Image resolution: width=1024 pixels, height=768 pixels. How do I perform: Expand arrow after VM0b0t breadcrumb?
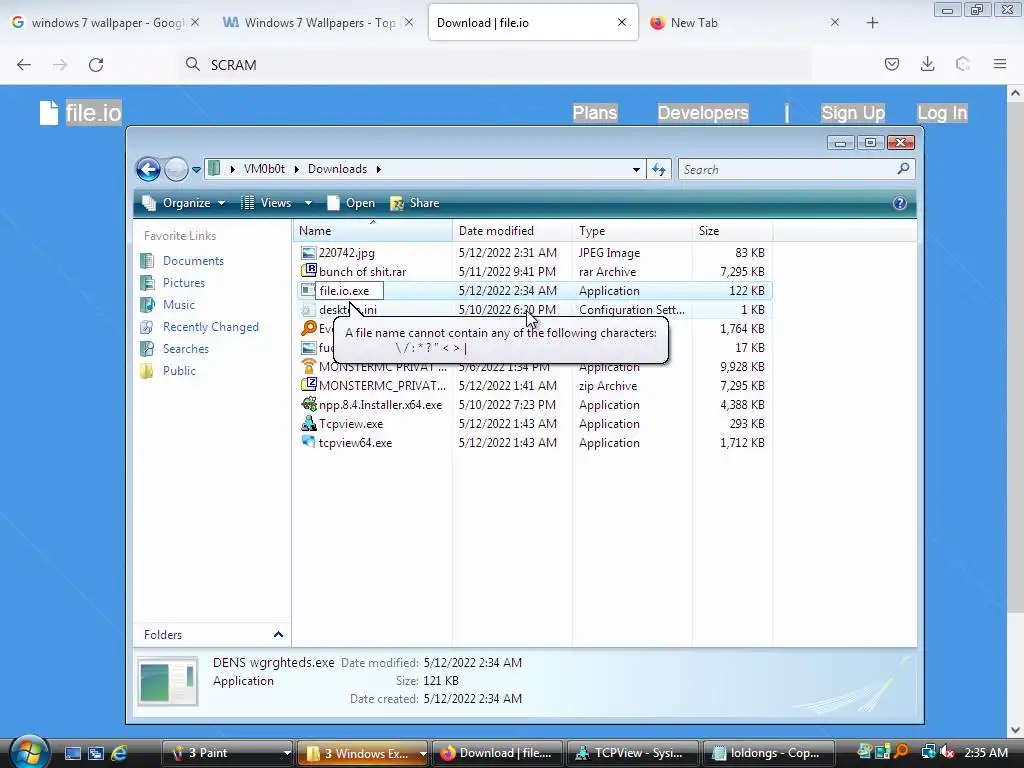pyautogui.click(x=296, y=169)
